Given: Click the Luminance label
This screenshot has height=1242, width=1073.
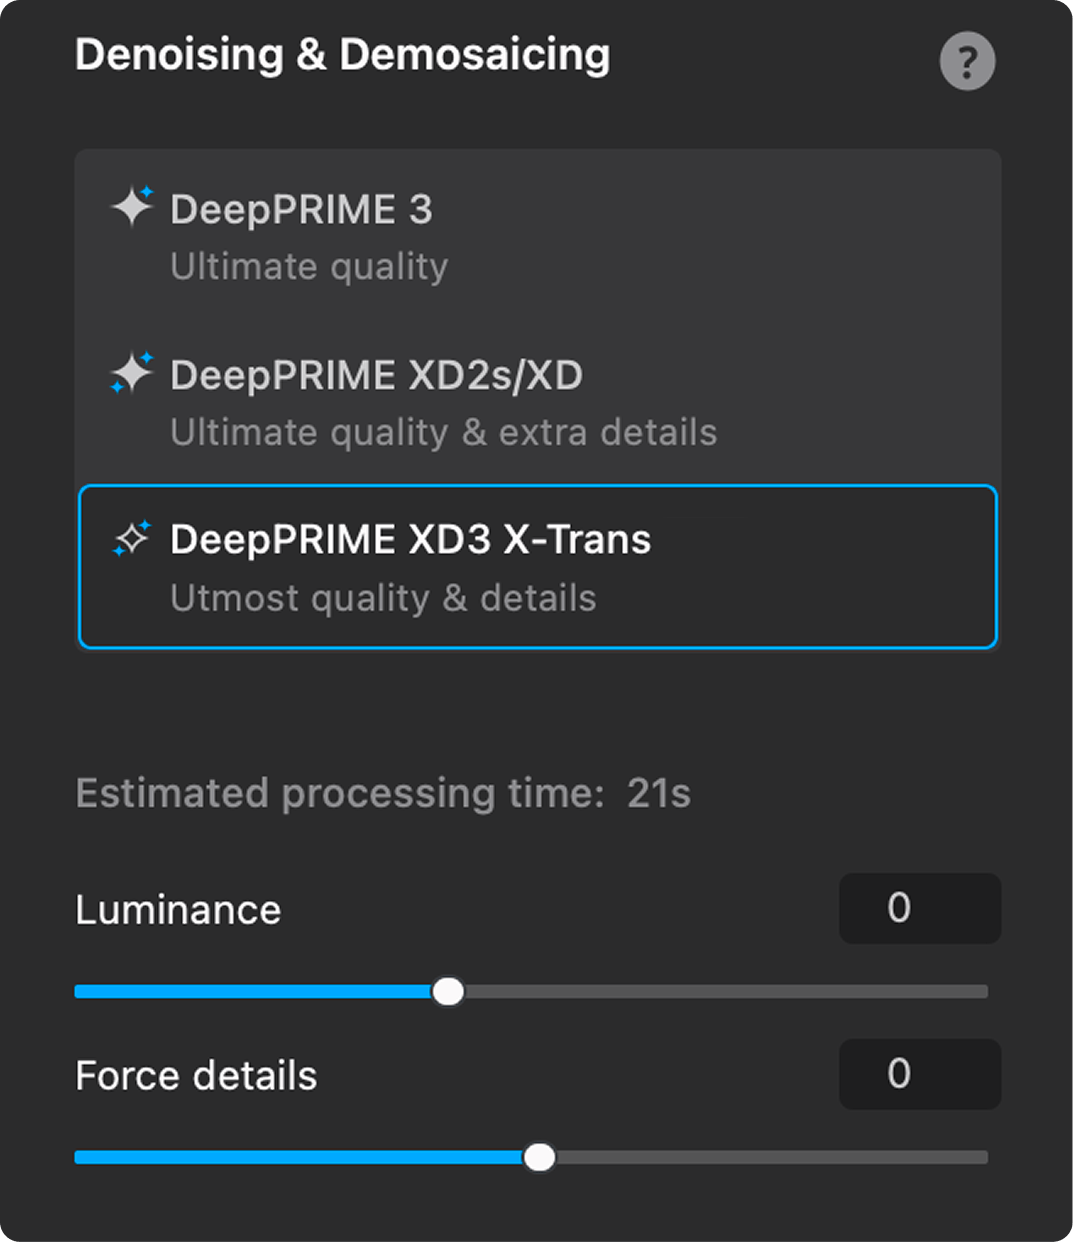Looking at the screenshot, I should tap(178, 910).
